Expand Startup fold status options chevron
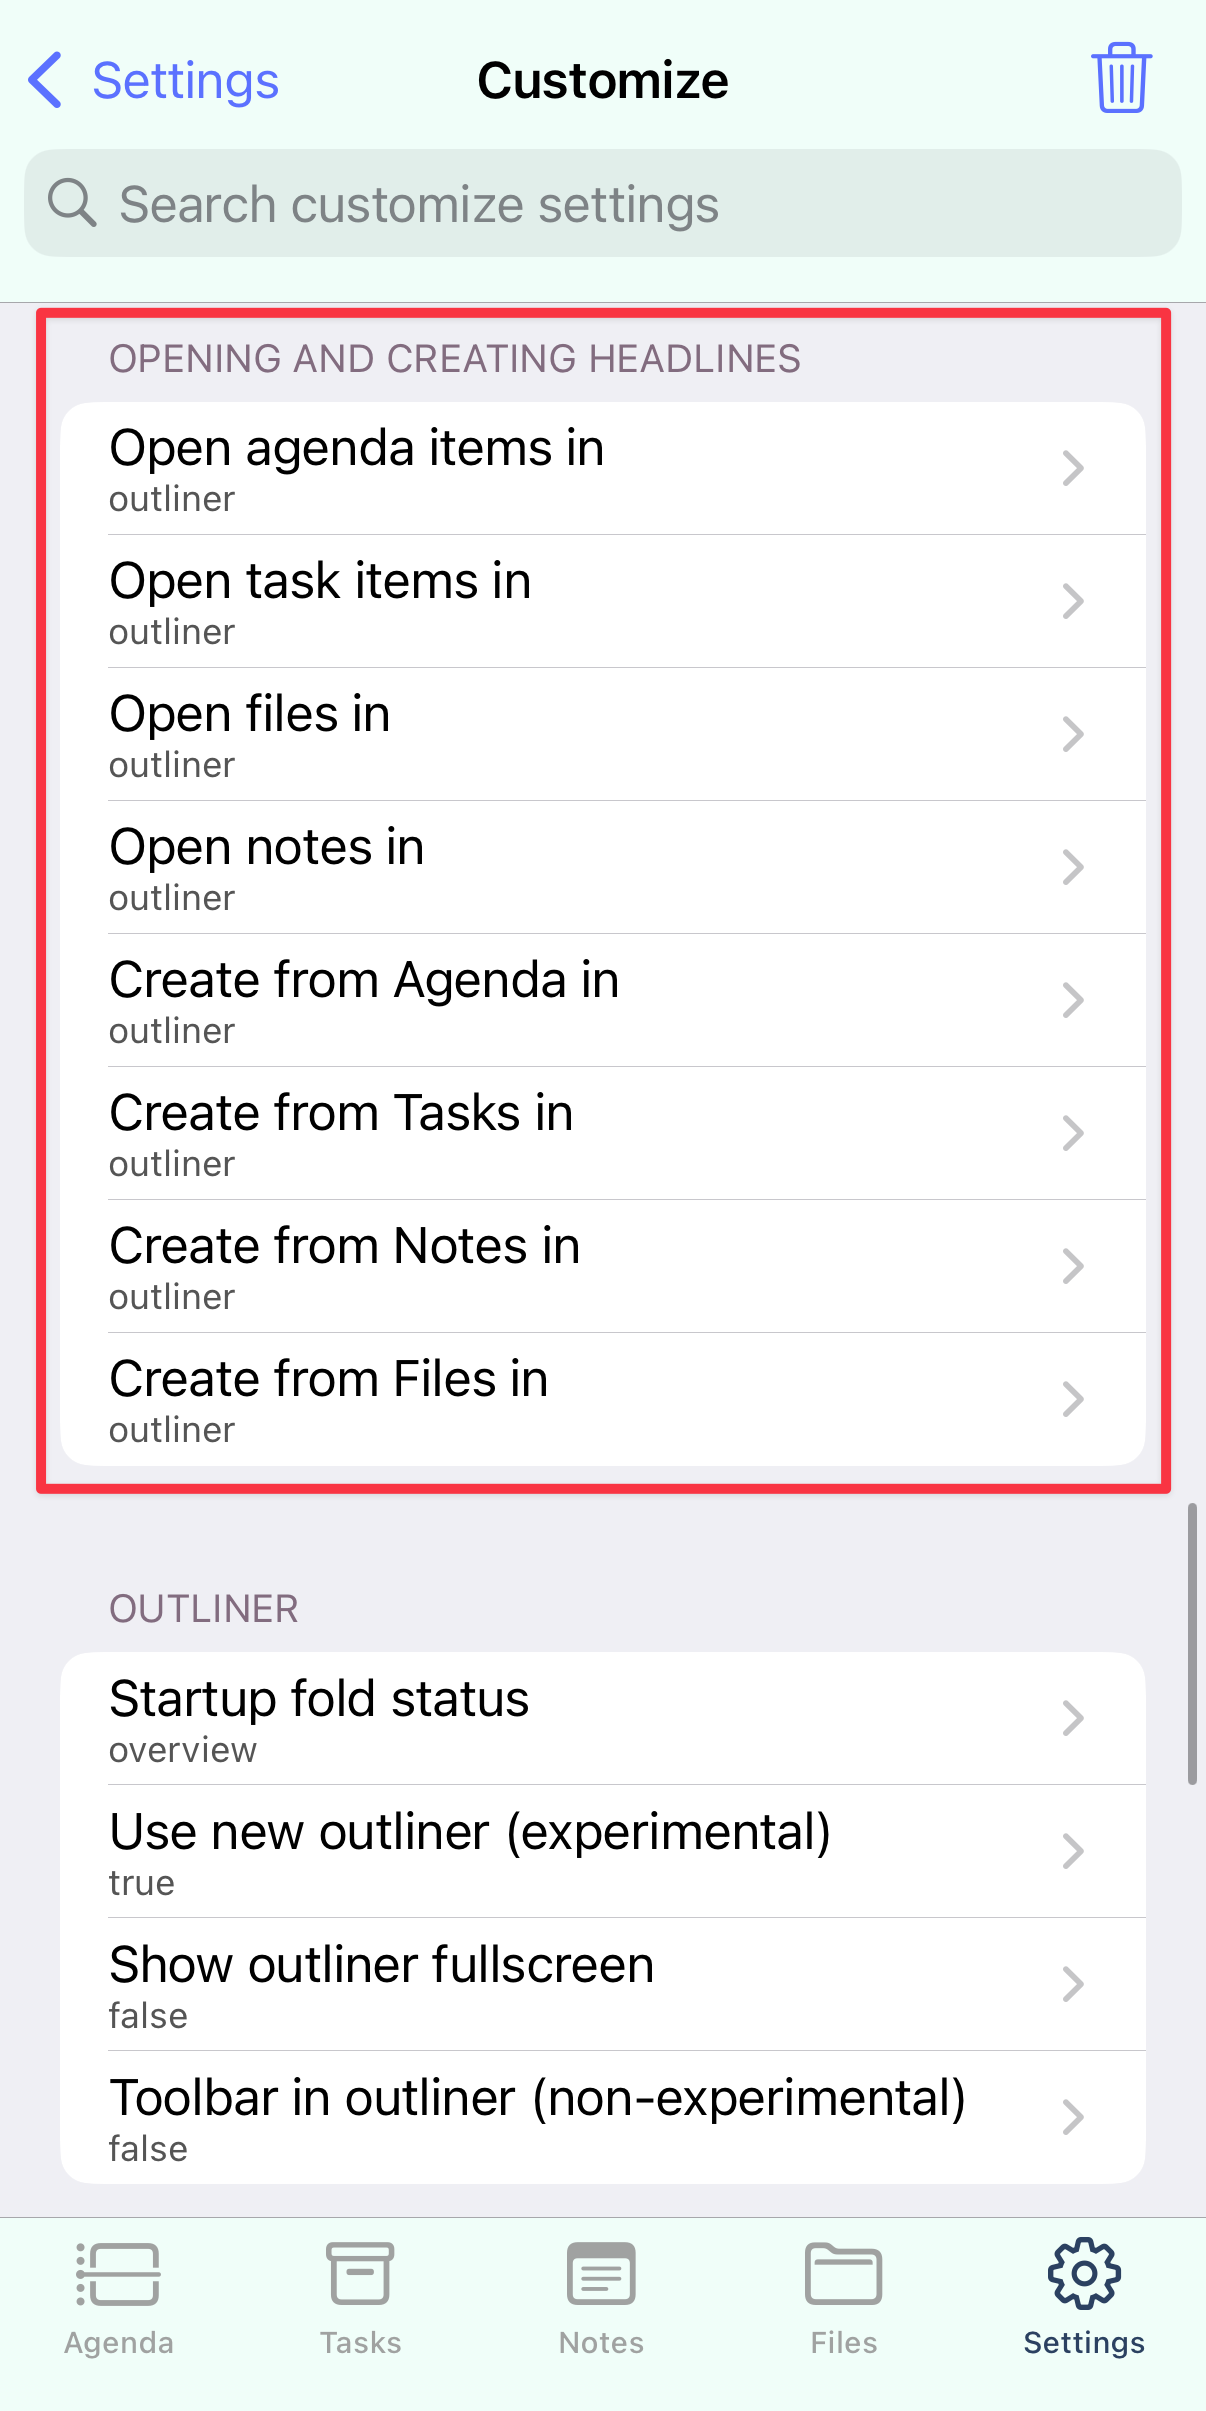 [x=1073, y=1718]
